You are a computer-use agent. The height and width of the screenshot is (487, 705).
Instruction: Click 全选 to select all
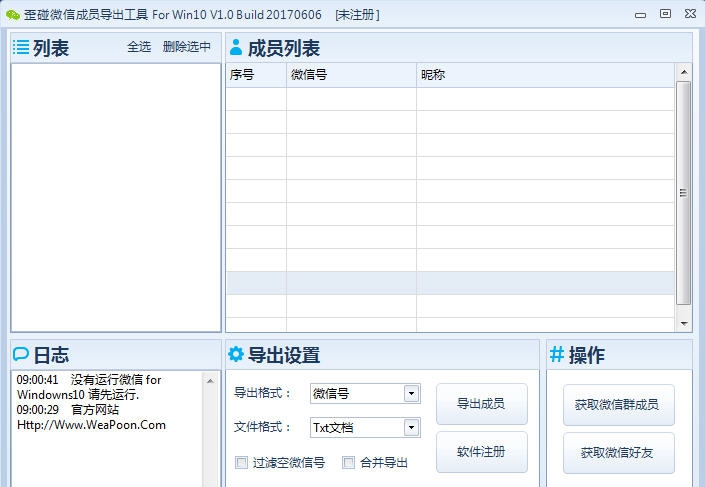(x=139, y=46)
